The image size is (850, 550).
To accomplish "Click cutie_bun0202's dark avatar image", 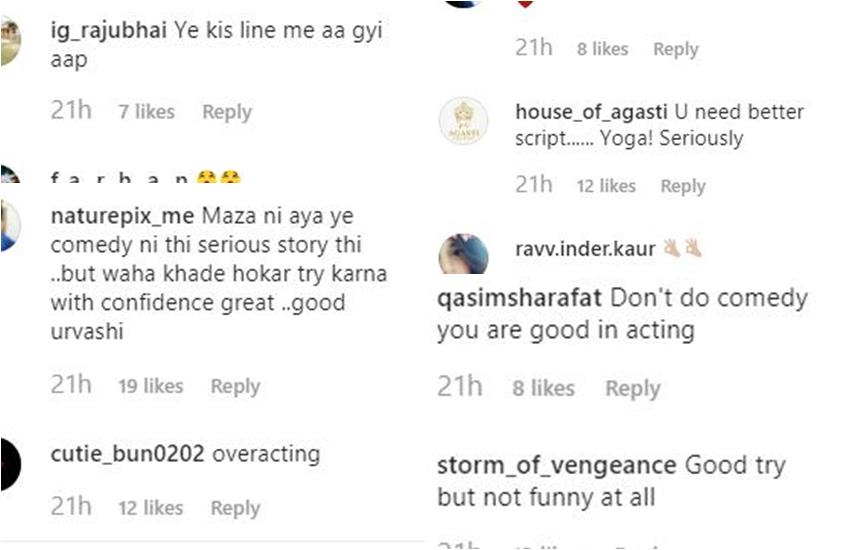I will click(x=8, y=464).
